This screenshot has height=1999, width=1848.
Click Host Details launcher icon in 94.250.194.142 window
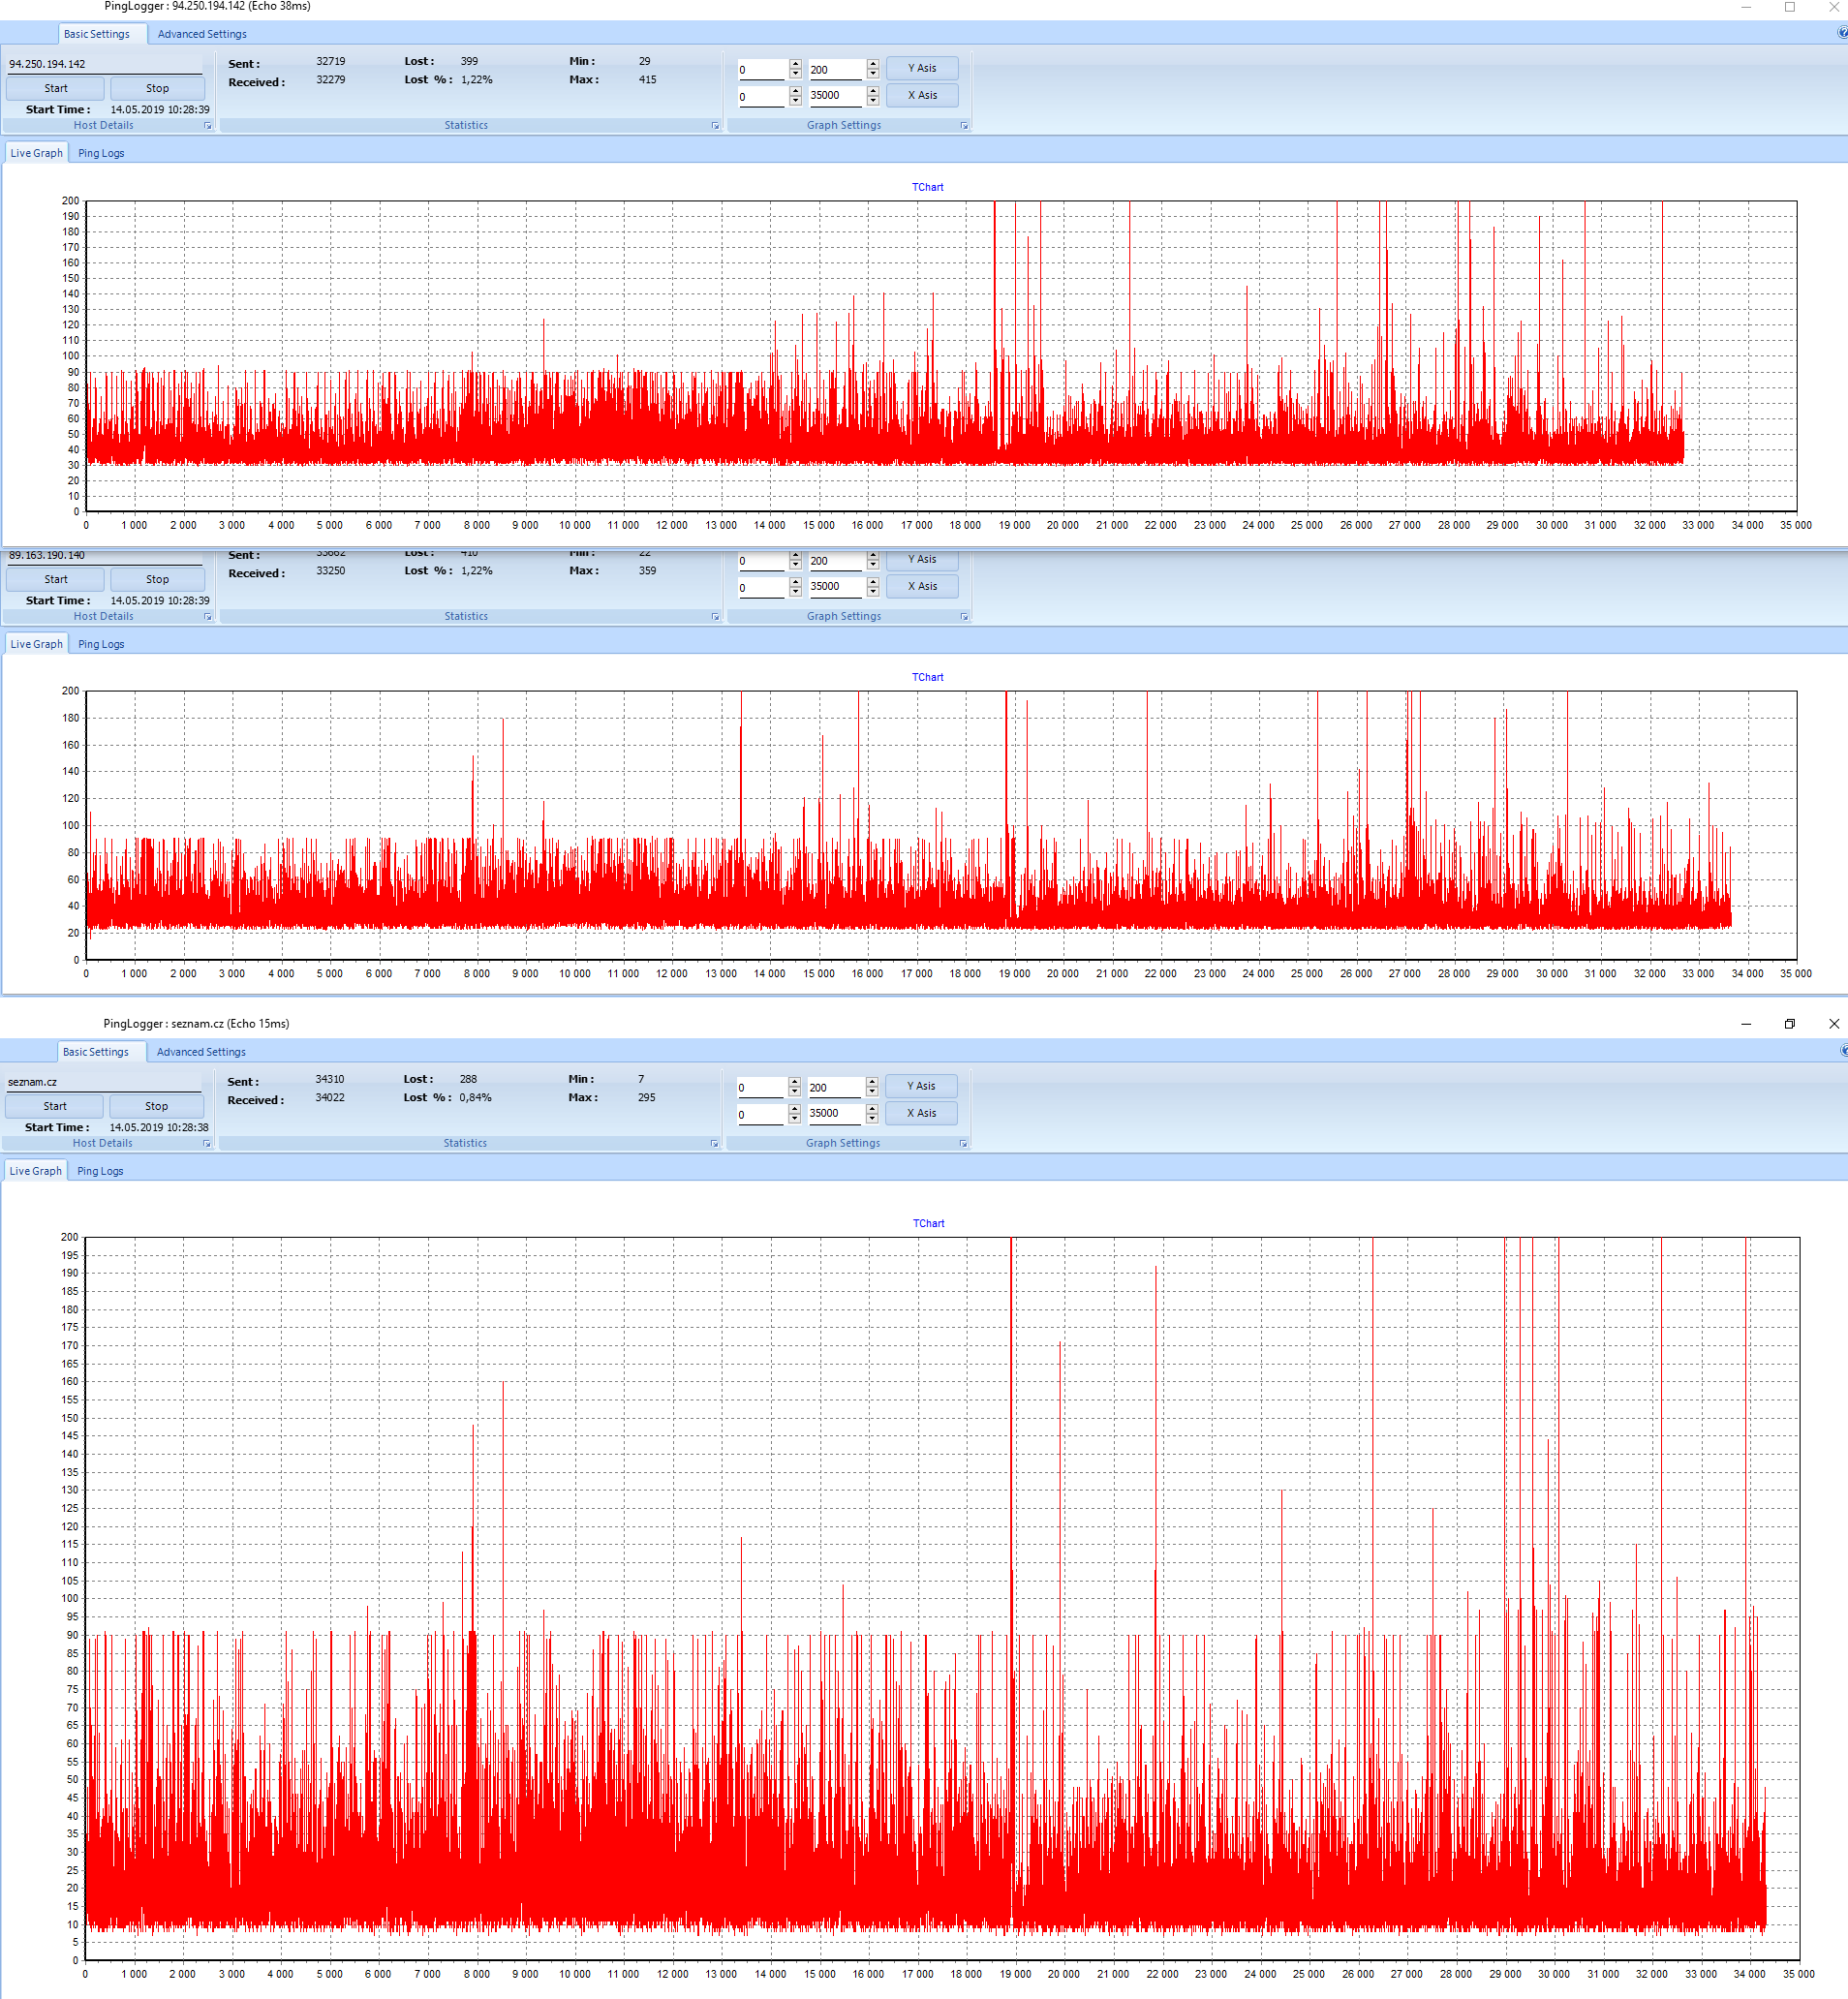click(208, 126)
